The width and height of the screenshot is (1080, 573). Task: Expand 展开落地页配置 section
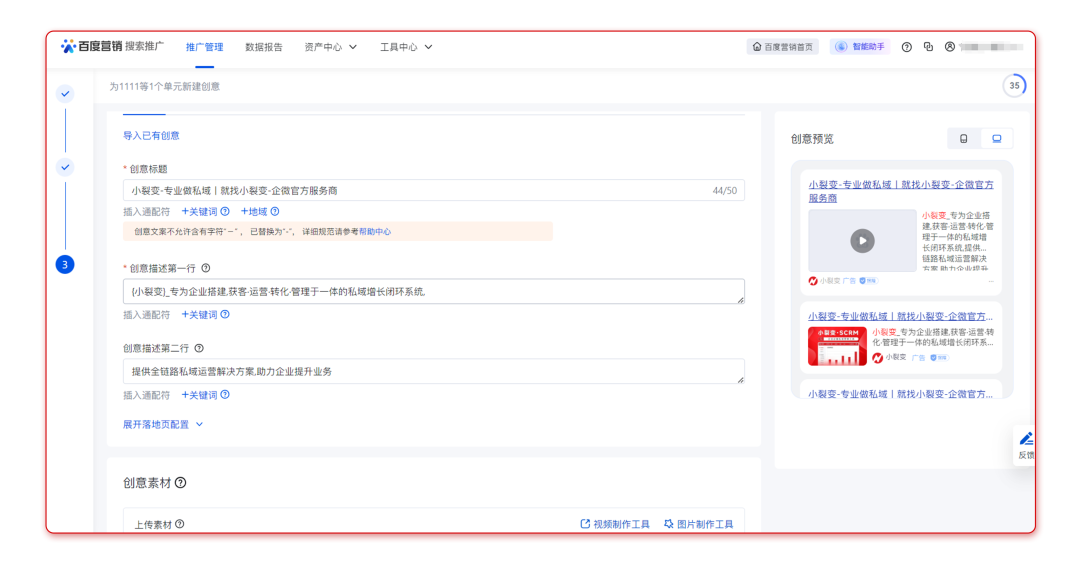(x=163, y=424)
